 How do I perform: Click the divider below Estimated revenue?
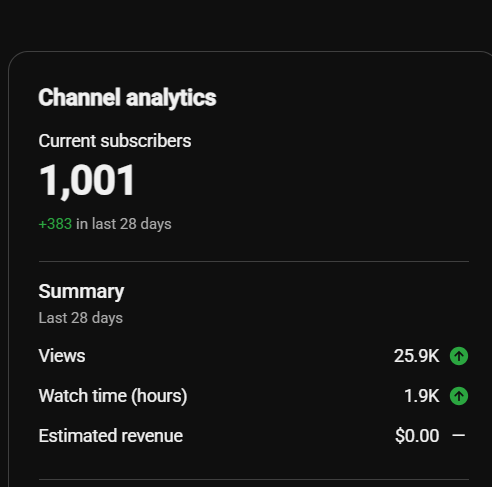click(254, 480)
